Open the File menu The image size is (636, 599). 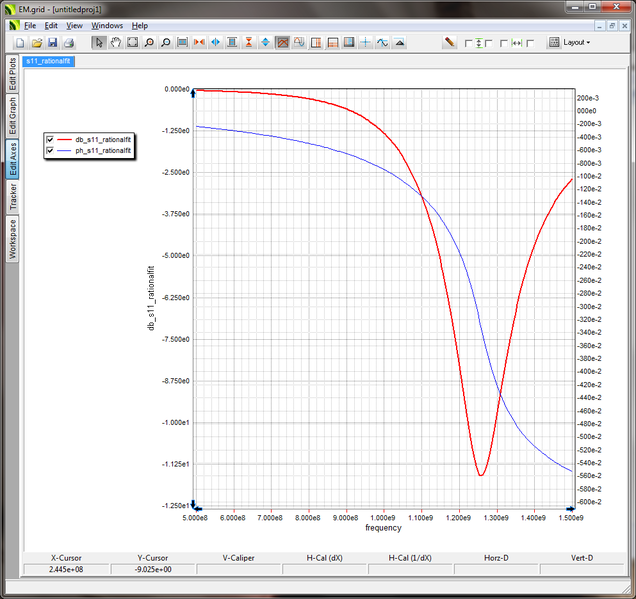tap(30, 25)
